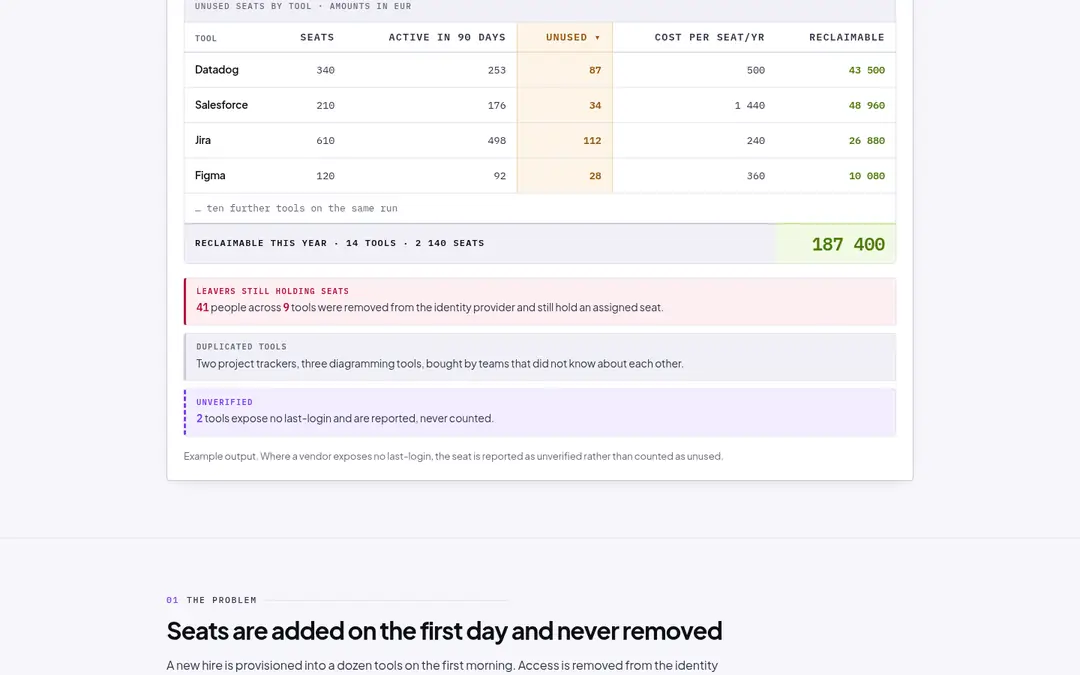Click Jira's reclaimable amount 26 880
The width and height of the screenshot is (1080, 675).
coord(866,141)
